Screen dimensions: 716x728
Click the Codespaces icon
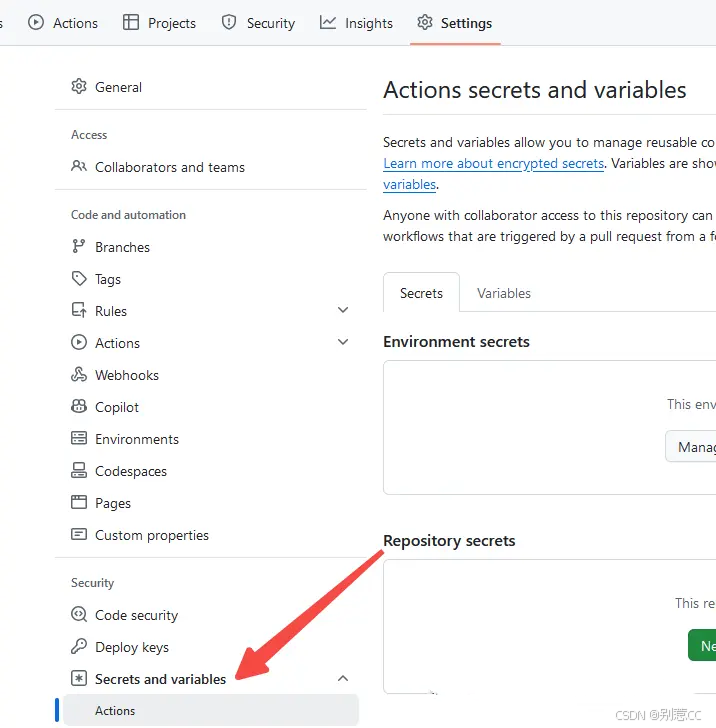click(79, 470)
